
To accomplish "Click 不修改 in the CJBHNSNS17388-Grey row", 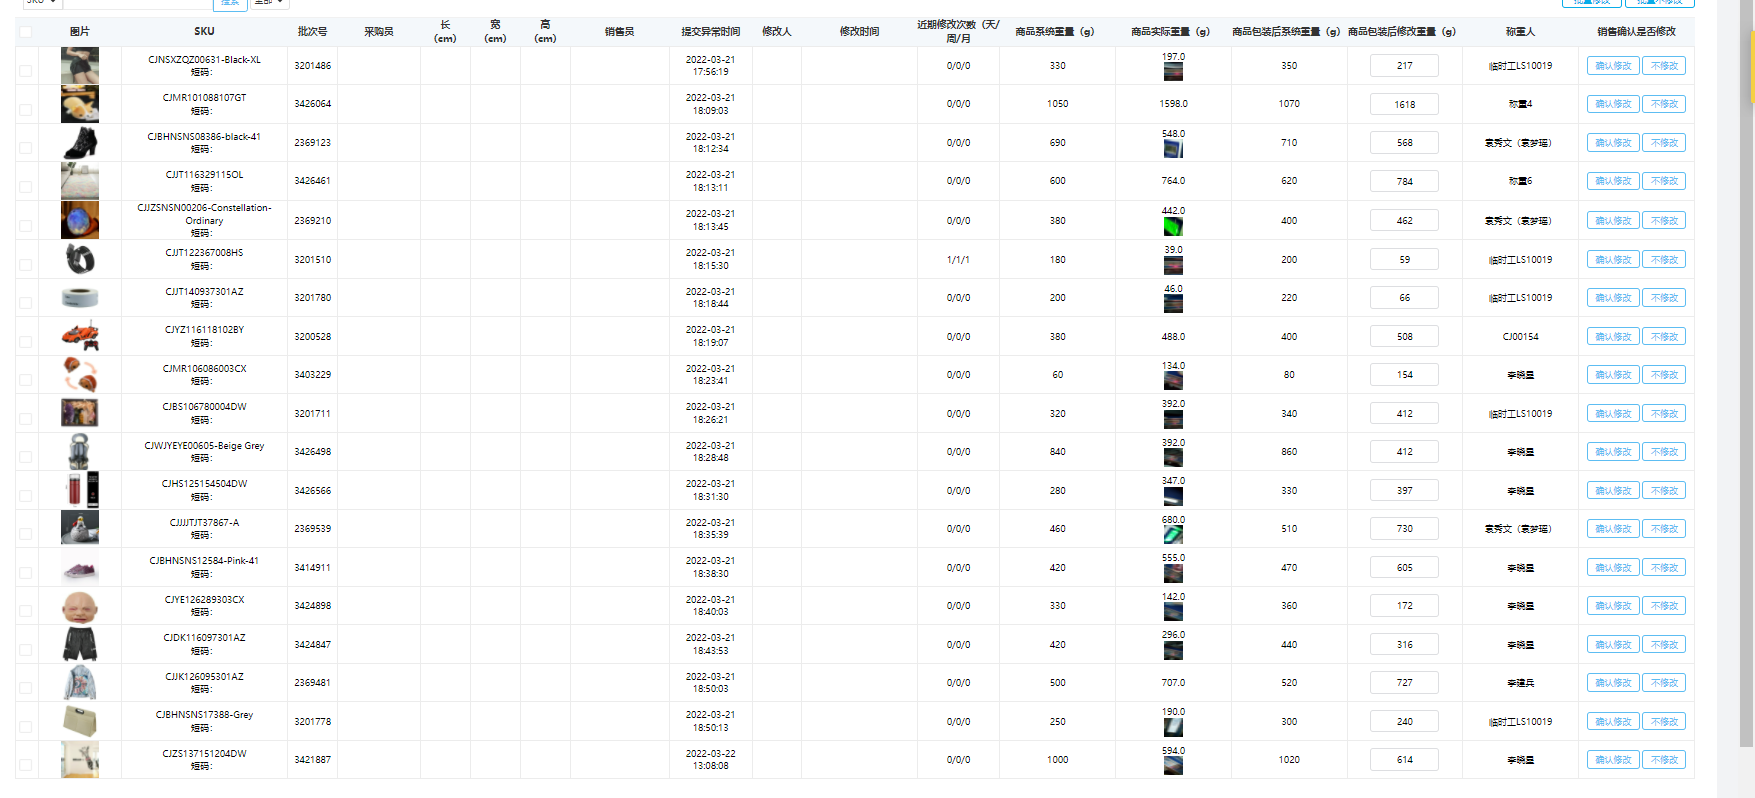I will click(x=1664, y=722).
